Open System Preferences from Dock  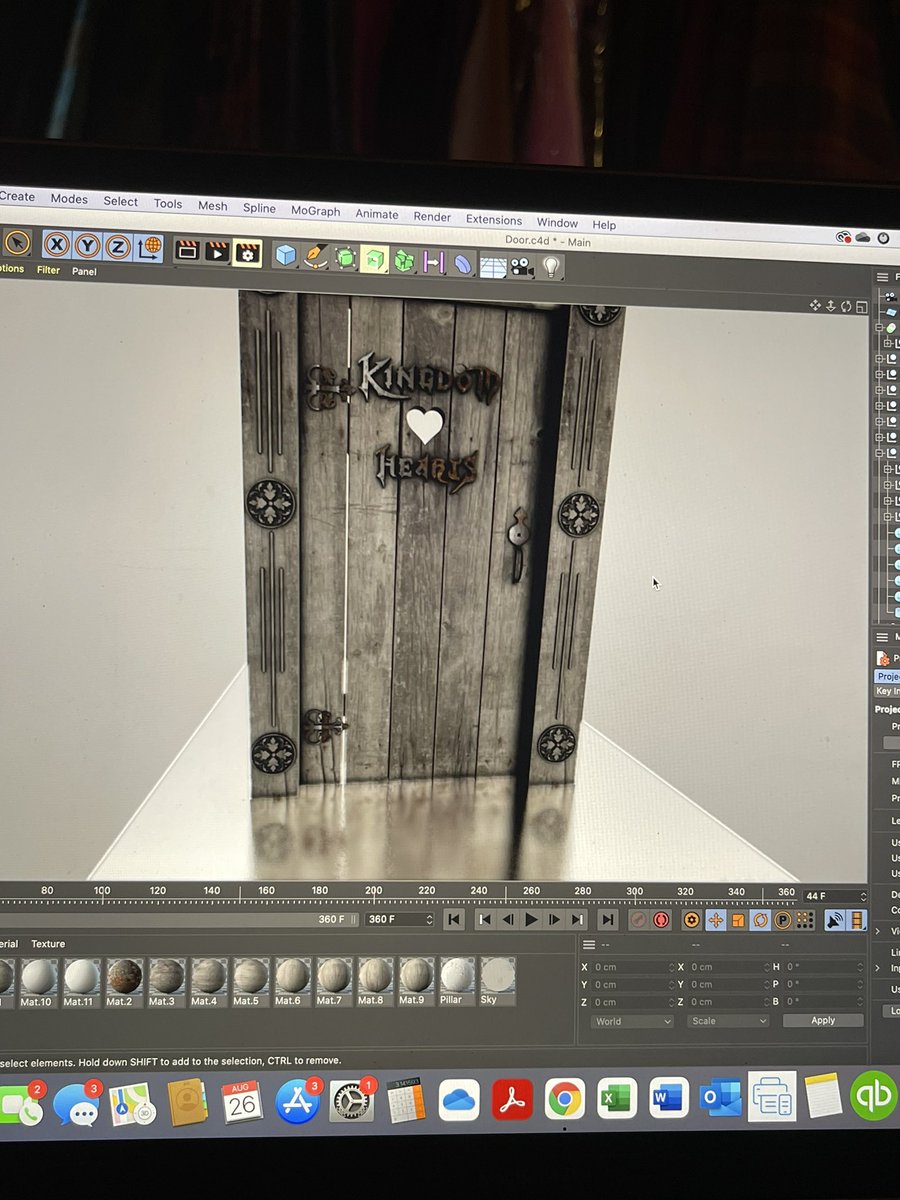coord(351,1100)
